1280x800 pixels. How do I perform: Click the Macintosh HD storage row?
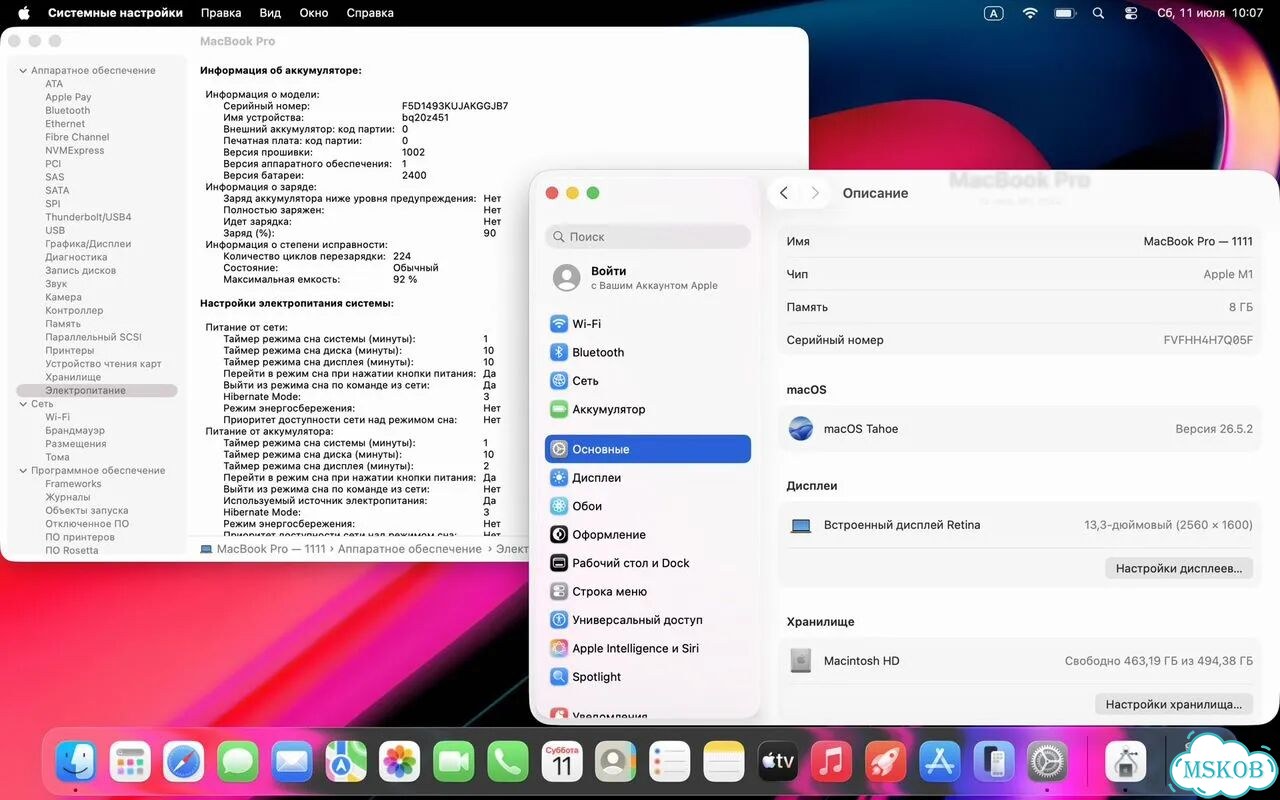tap(1020, 661)
